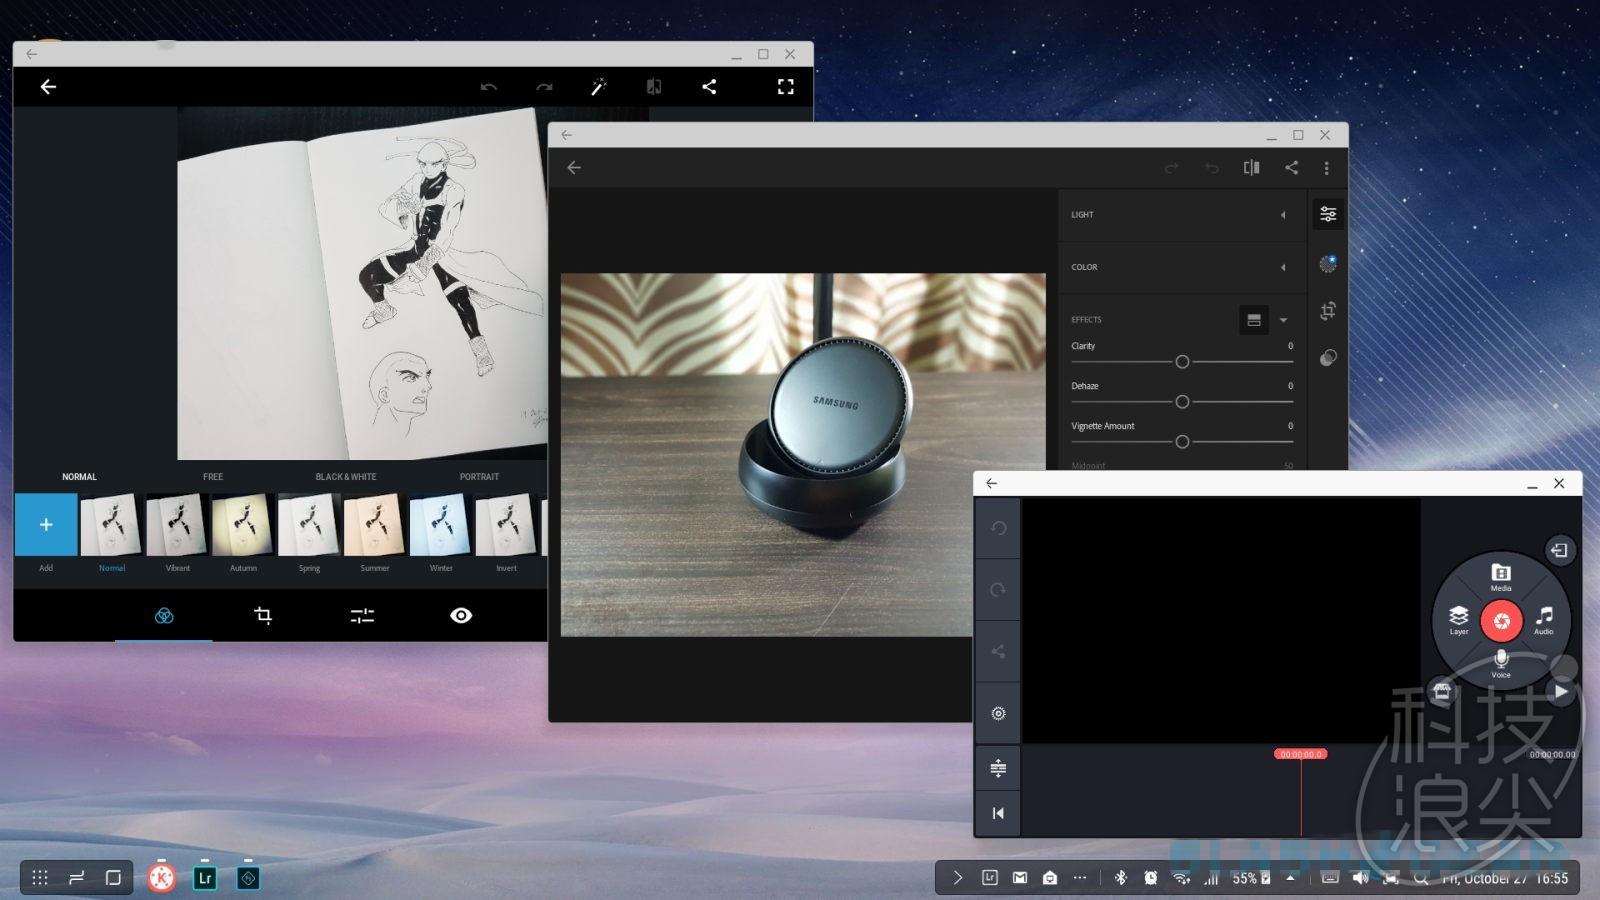Expand the Light panel

(x=1283, y=215)
